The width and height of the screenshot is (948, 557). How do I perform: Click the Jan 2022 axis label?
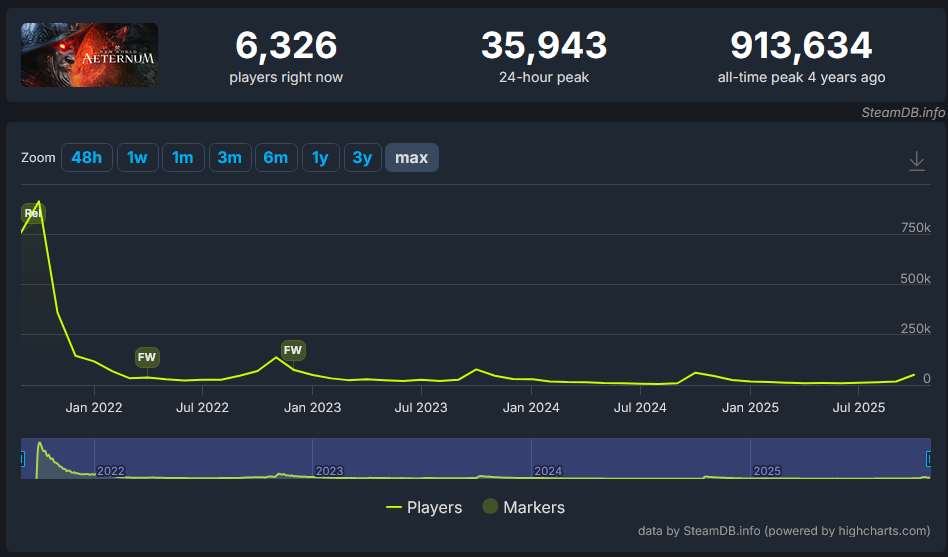[x=94, y=408]
